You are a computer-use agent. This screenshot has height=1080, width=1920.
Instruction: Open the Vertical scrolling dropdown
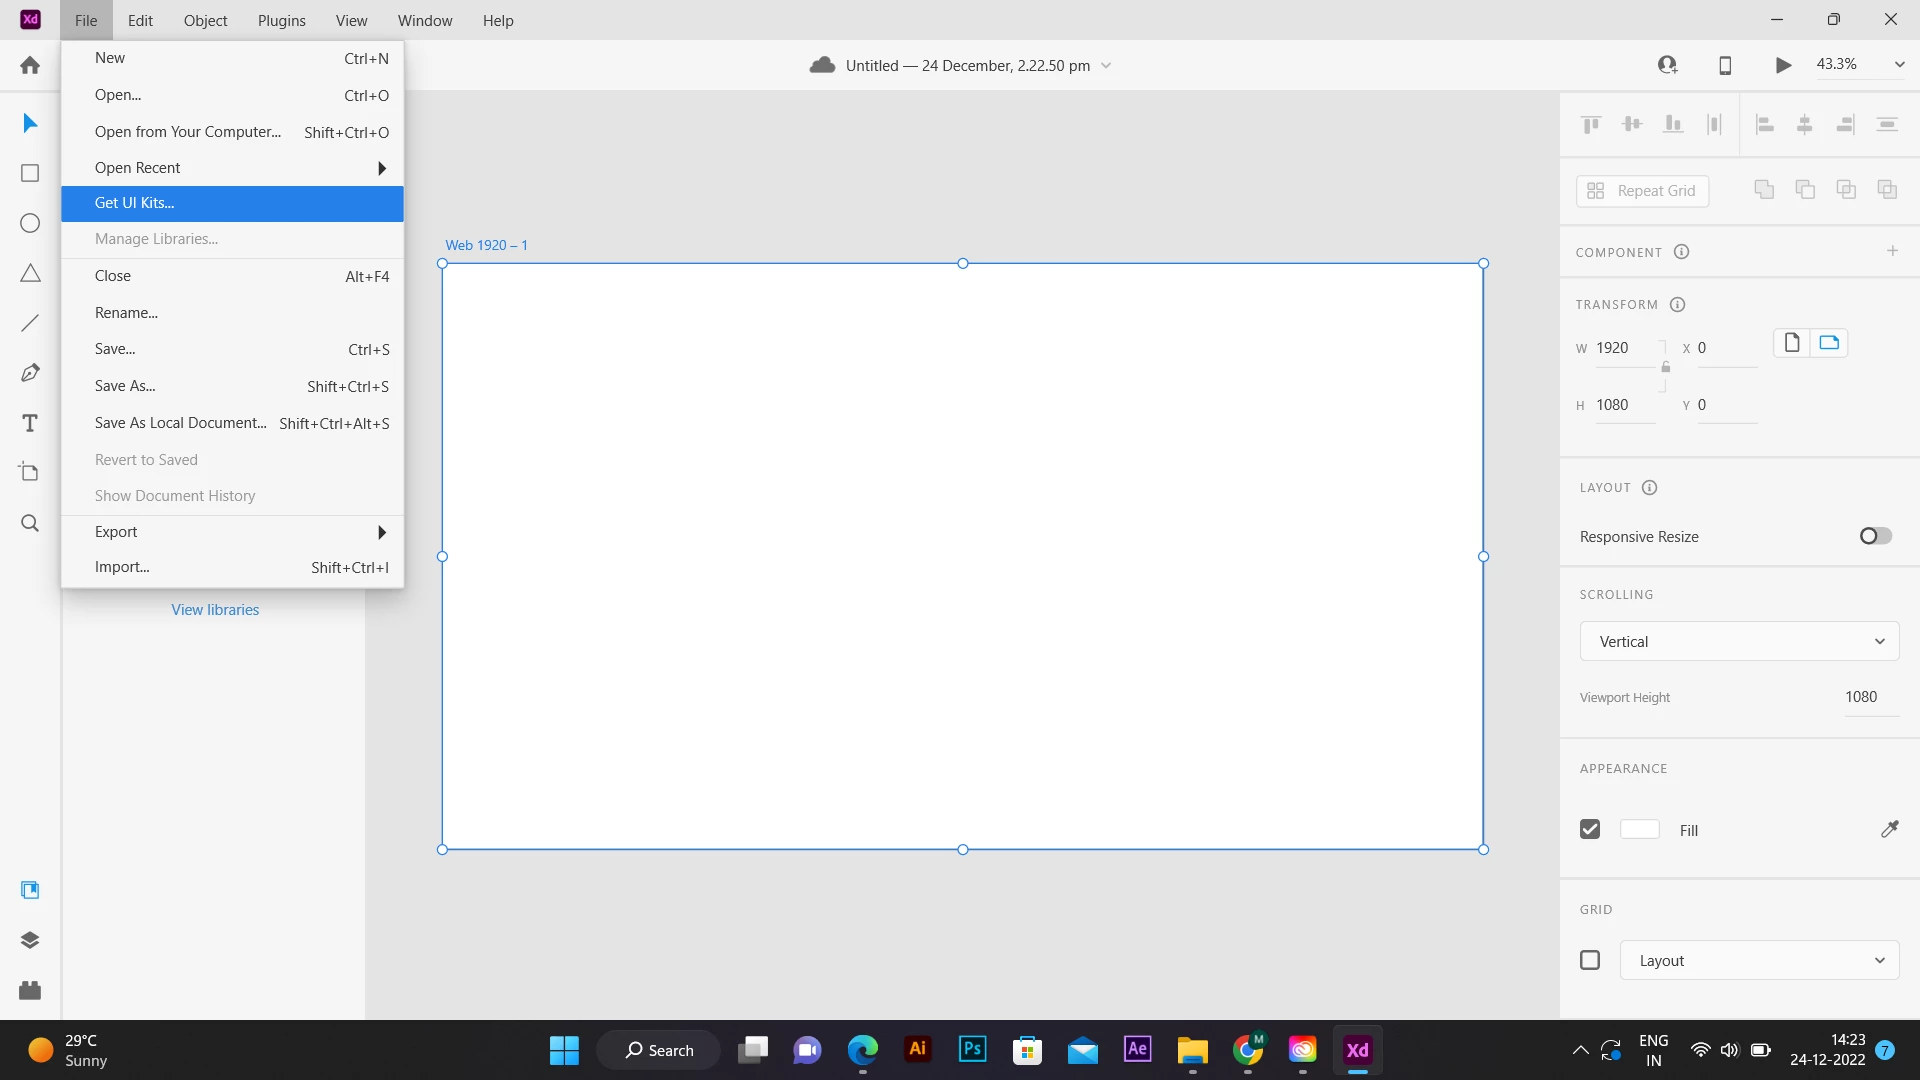pyautogui.click(x=1739, y=641)
